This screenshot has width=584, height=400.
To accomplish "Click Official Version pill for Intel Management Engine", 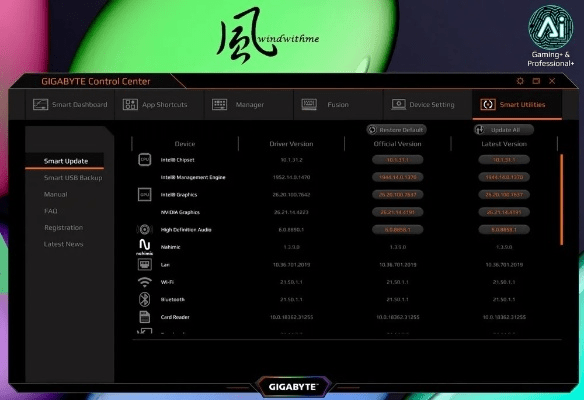I will pos(397,177).
